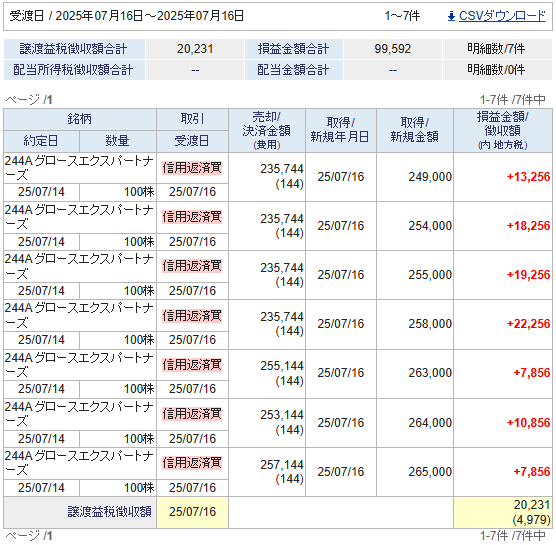The height and width of the screenshot is (545, 556).
Task: Click the +22,256 profit value
Action: (x=528, y=324)
